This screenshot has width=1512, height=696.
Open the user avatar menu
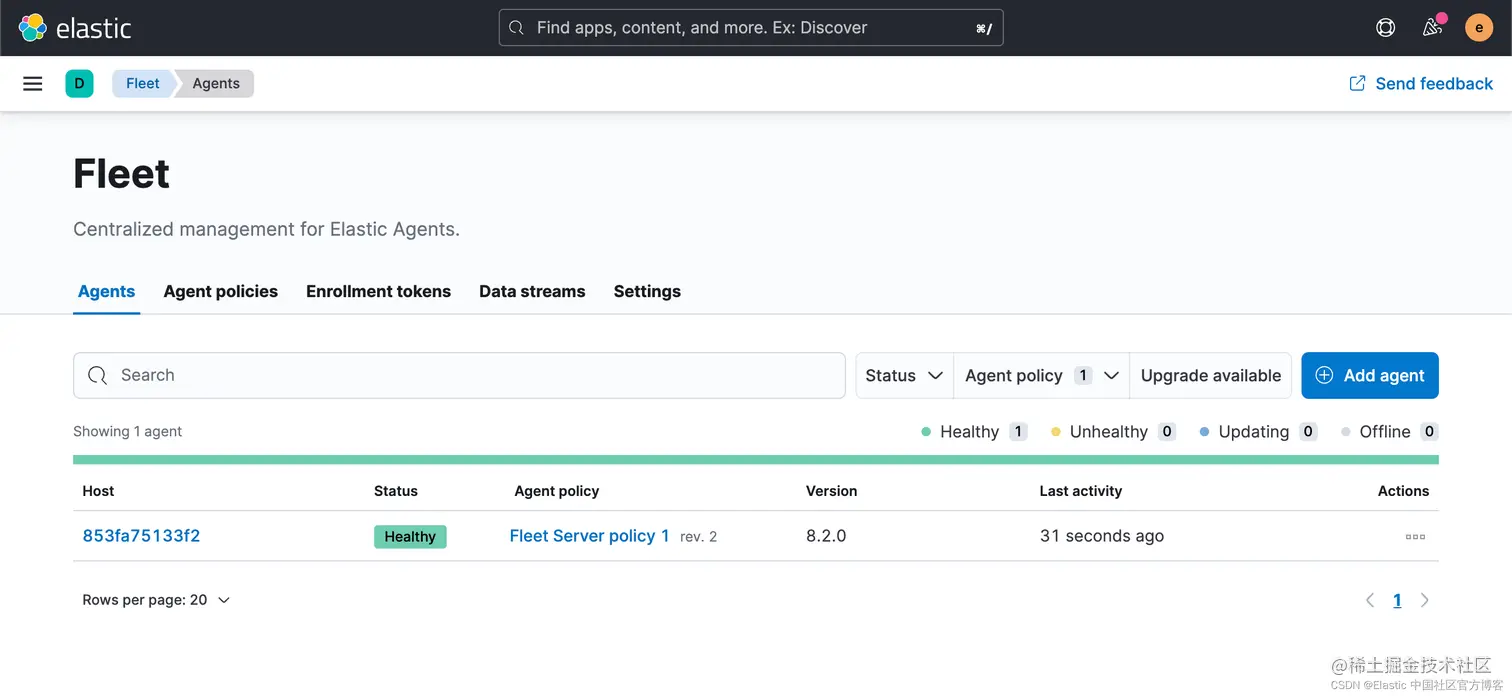point(1478,28)
